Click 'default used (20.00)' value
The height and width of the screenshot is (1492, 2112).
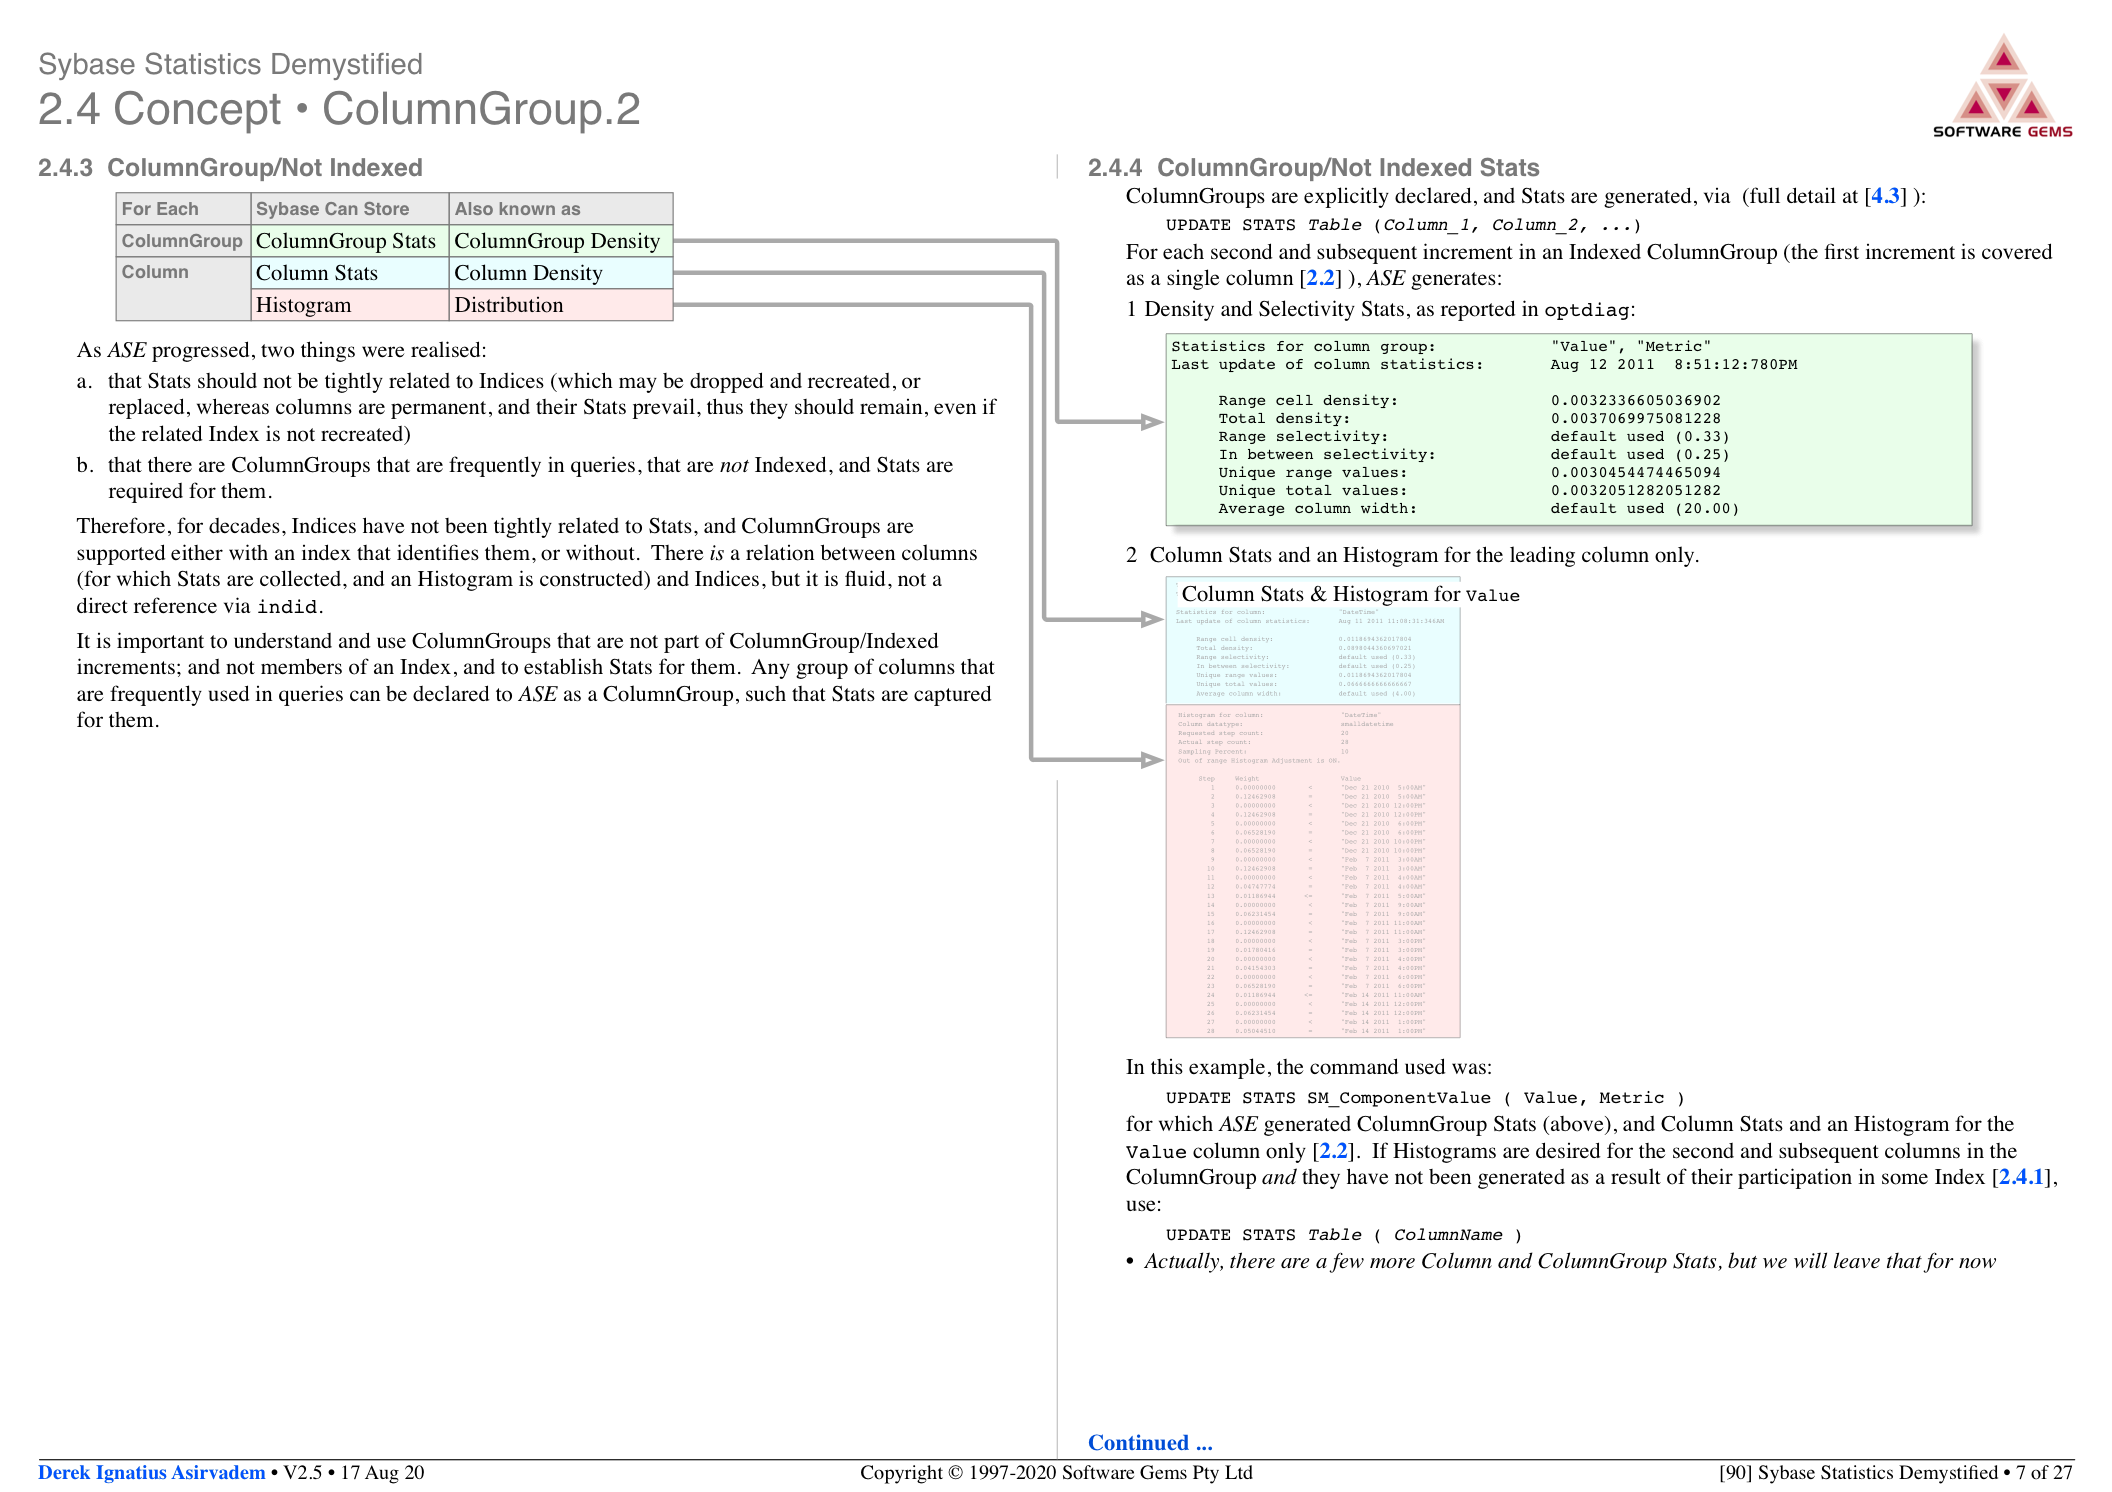pyautogui.click(x=1644, y=508)
